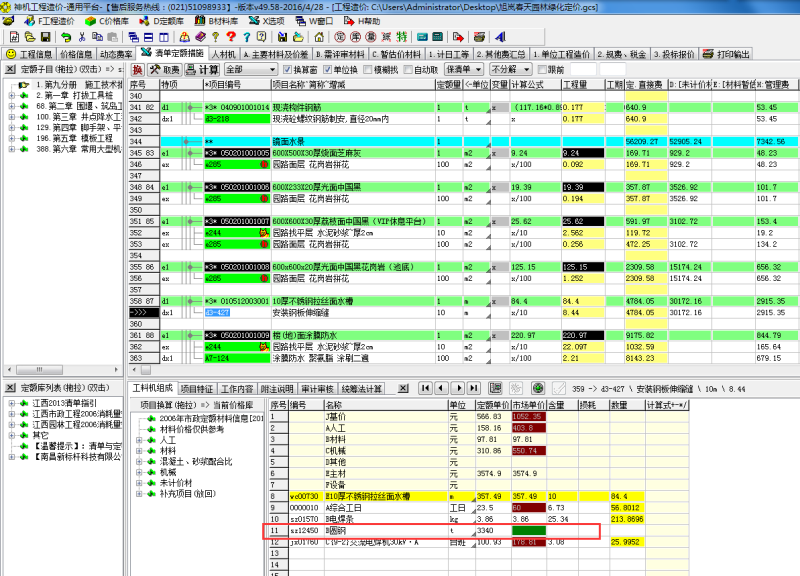
Task: Enable the 自动取 checkbox
Action: point(408,70)
